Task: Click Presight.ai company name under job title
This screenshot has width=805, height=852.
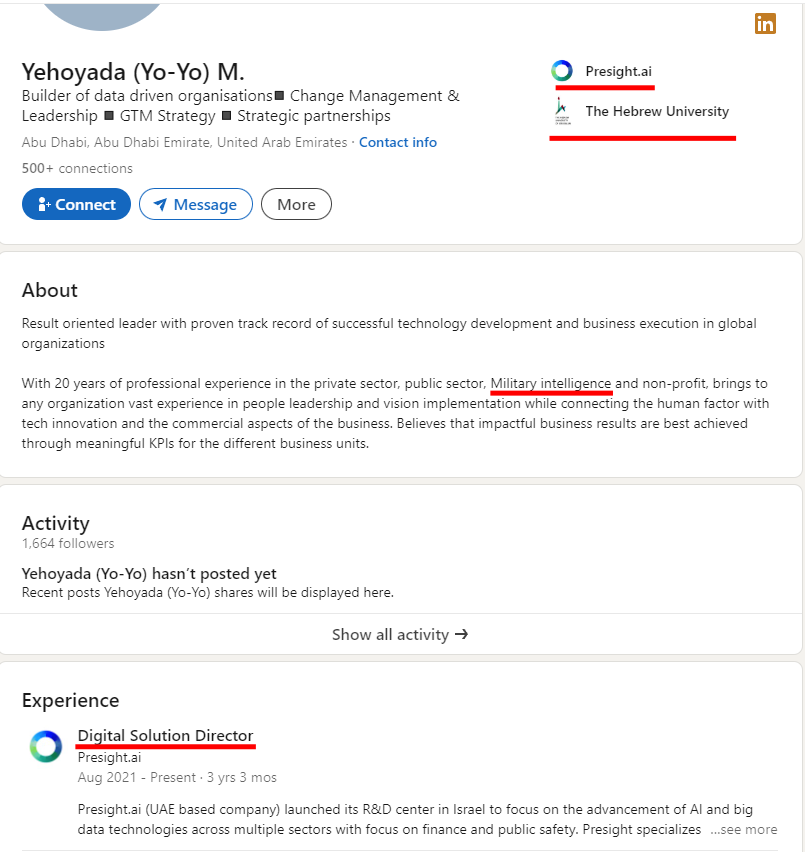Action: point(109,757)
